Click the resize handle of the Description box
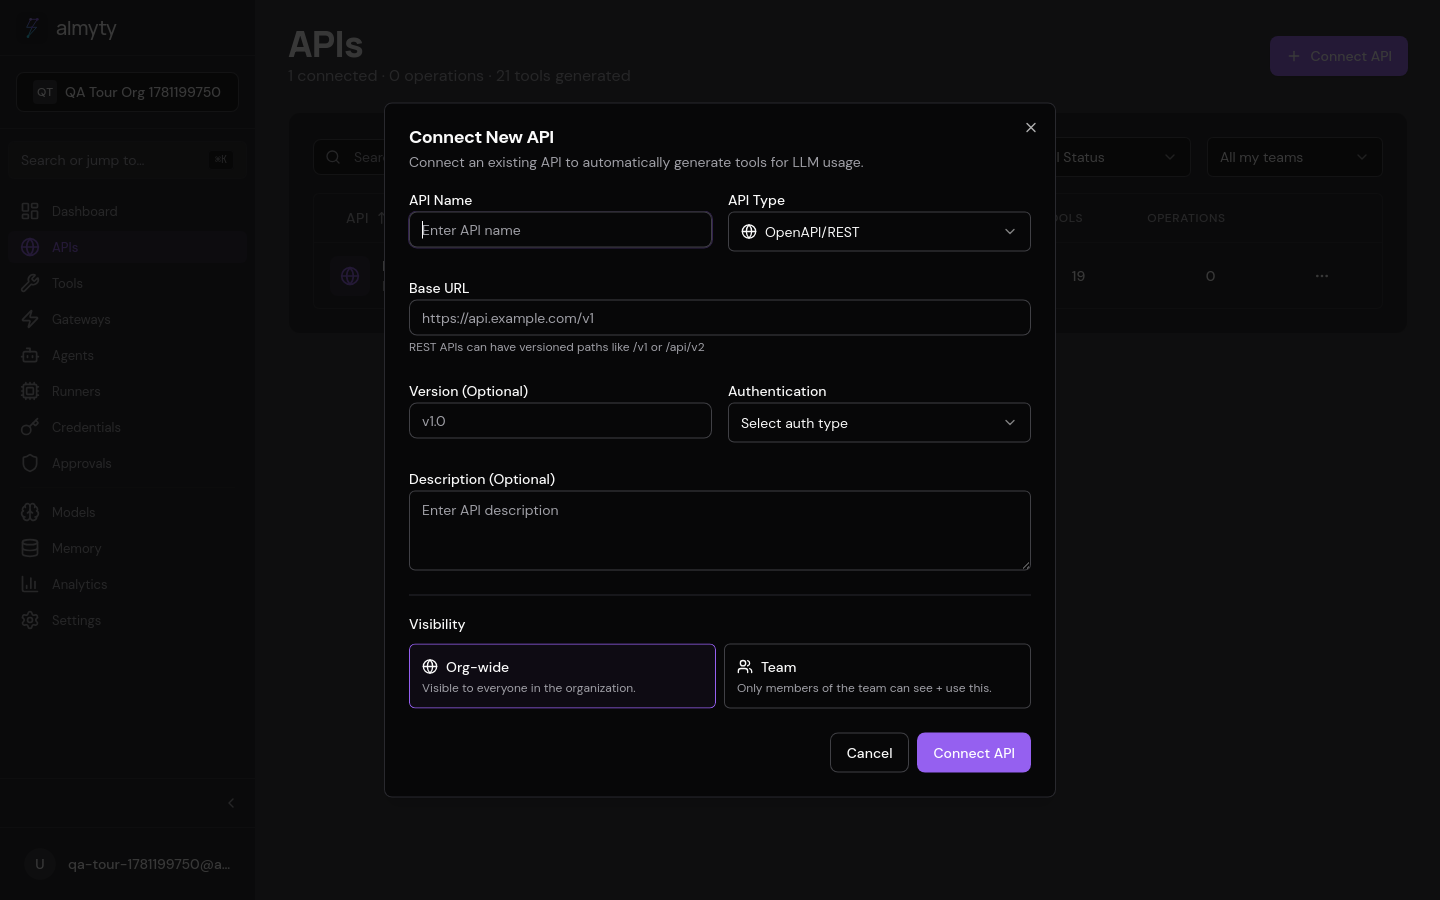The image size is (1440, 900). (x=1025, y=565)
